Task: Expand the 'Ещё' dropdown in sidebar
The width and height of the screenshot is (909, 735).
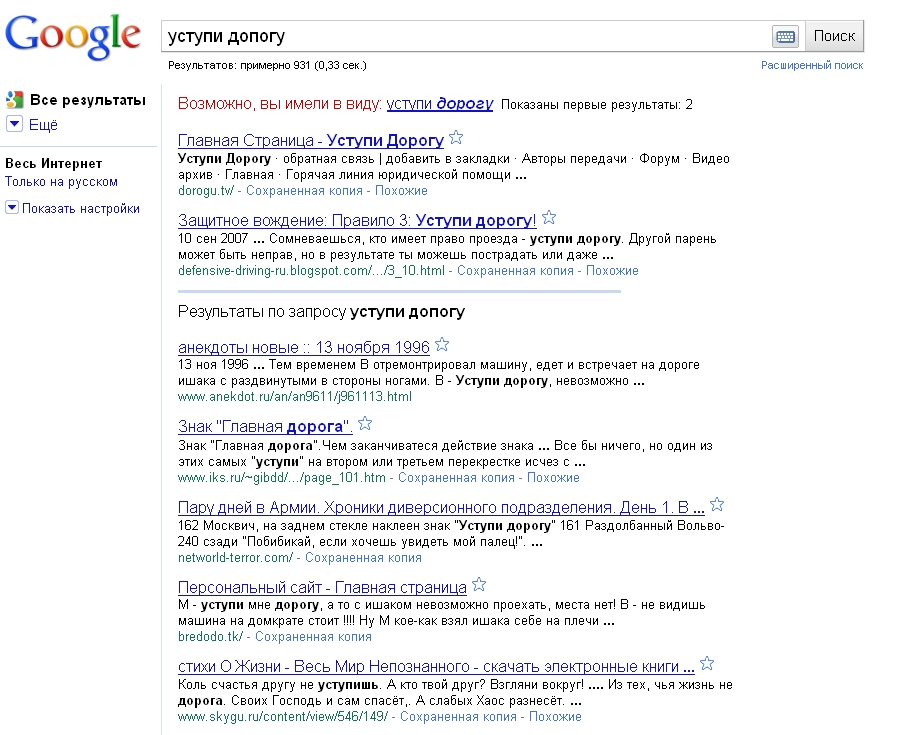Action: point(14,124)
